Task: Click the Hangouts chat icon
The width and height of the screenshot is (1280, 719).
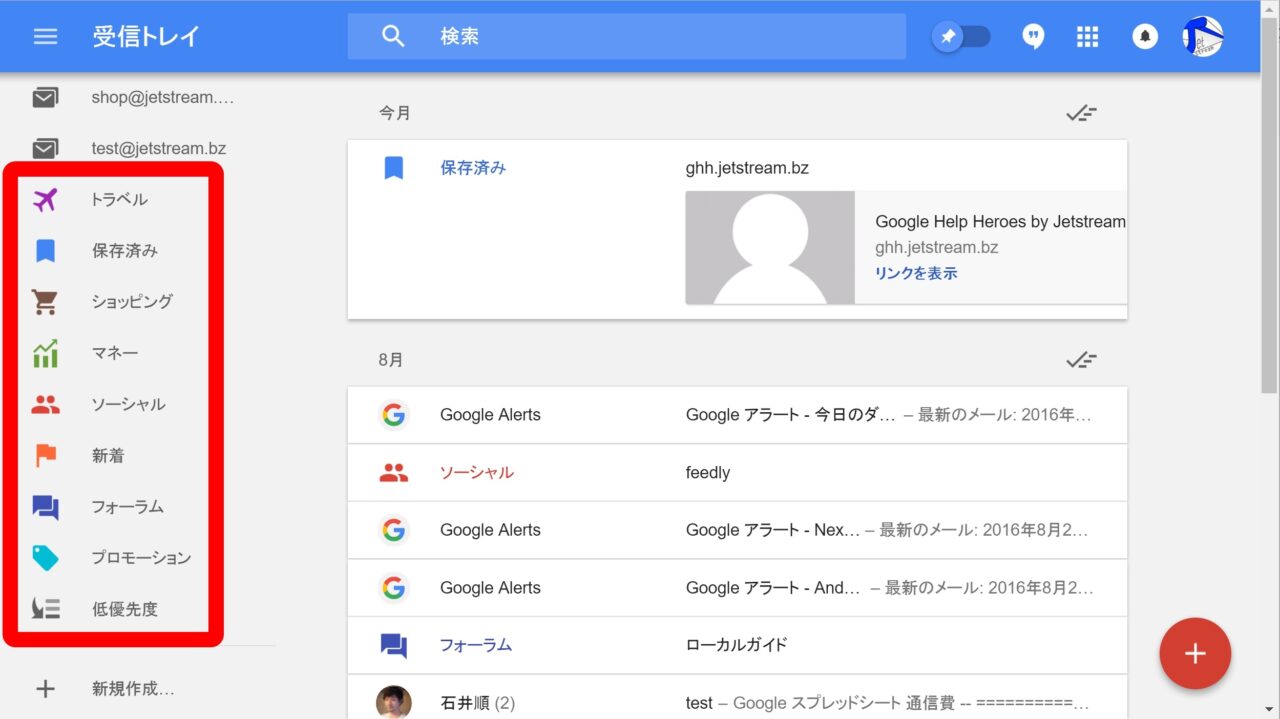Action: [x=1033, y=37]
